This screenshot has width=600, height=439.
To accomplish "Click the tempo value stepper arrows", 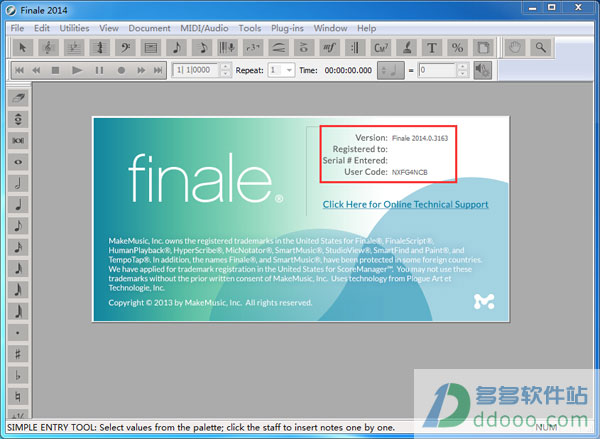I will (x=462, y=70).
